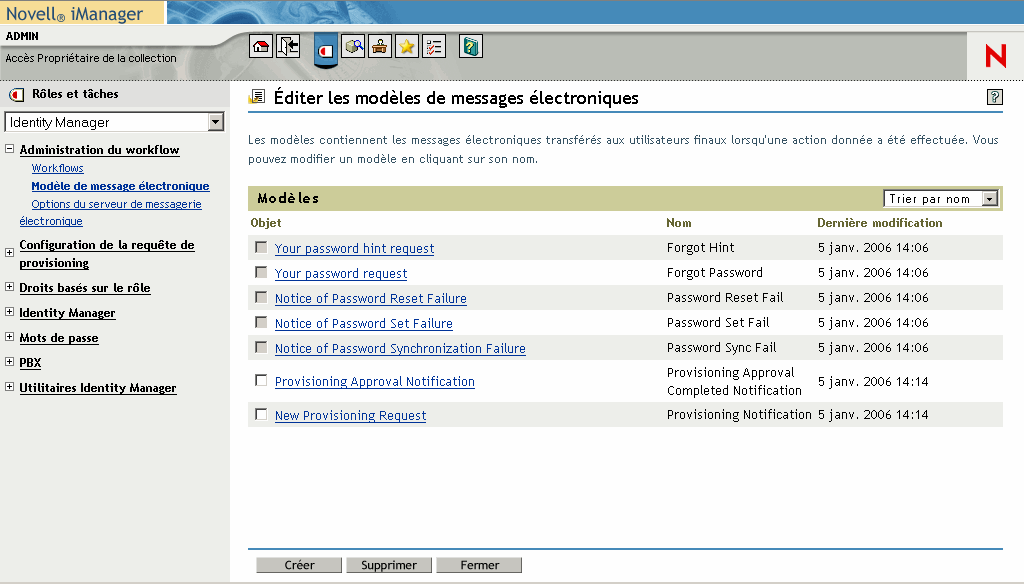Open 'Provisioning Approval Notification' link
The image size is (1024, 584).
375,381
